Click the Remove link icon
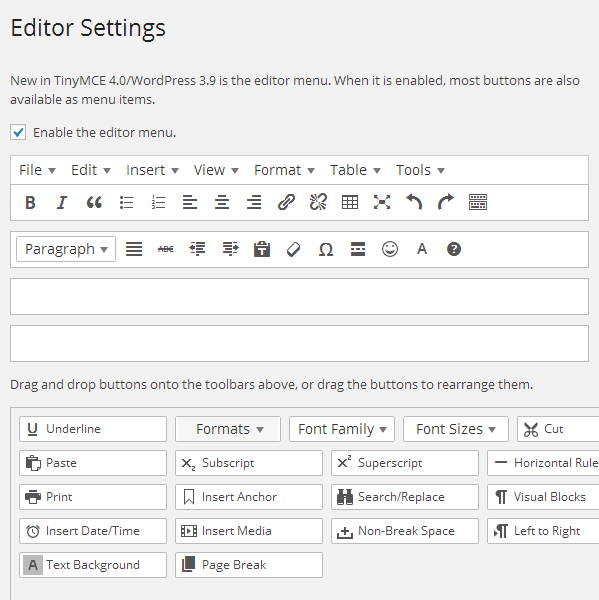 coord(318,202)
